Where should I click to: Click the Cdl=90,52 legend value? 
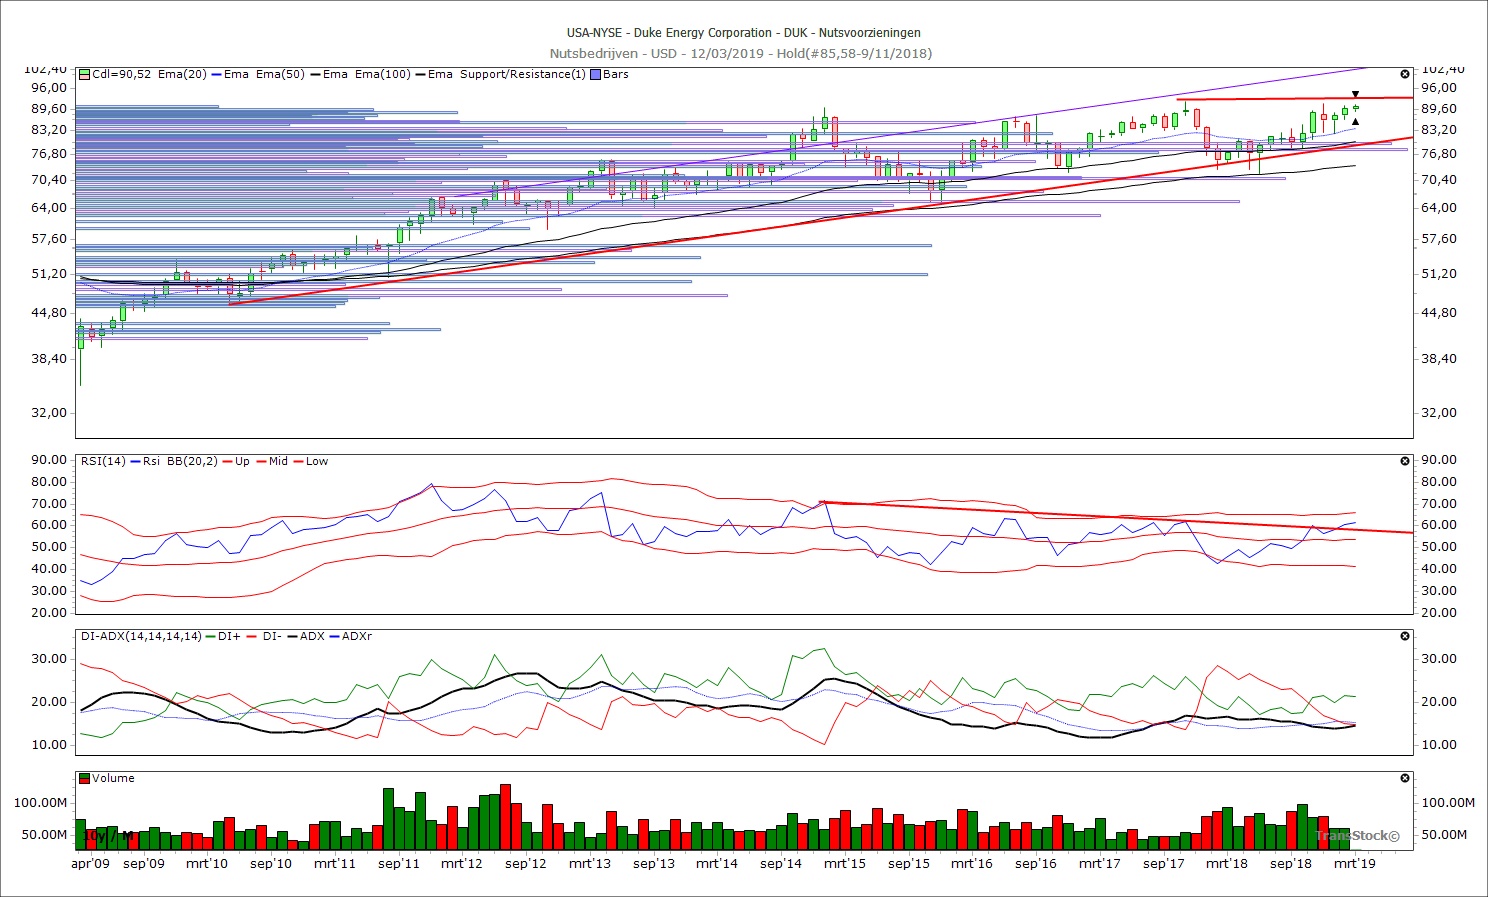click(122, 74)
